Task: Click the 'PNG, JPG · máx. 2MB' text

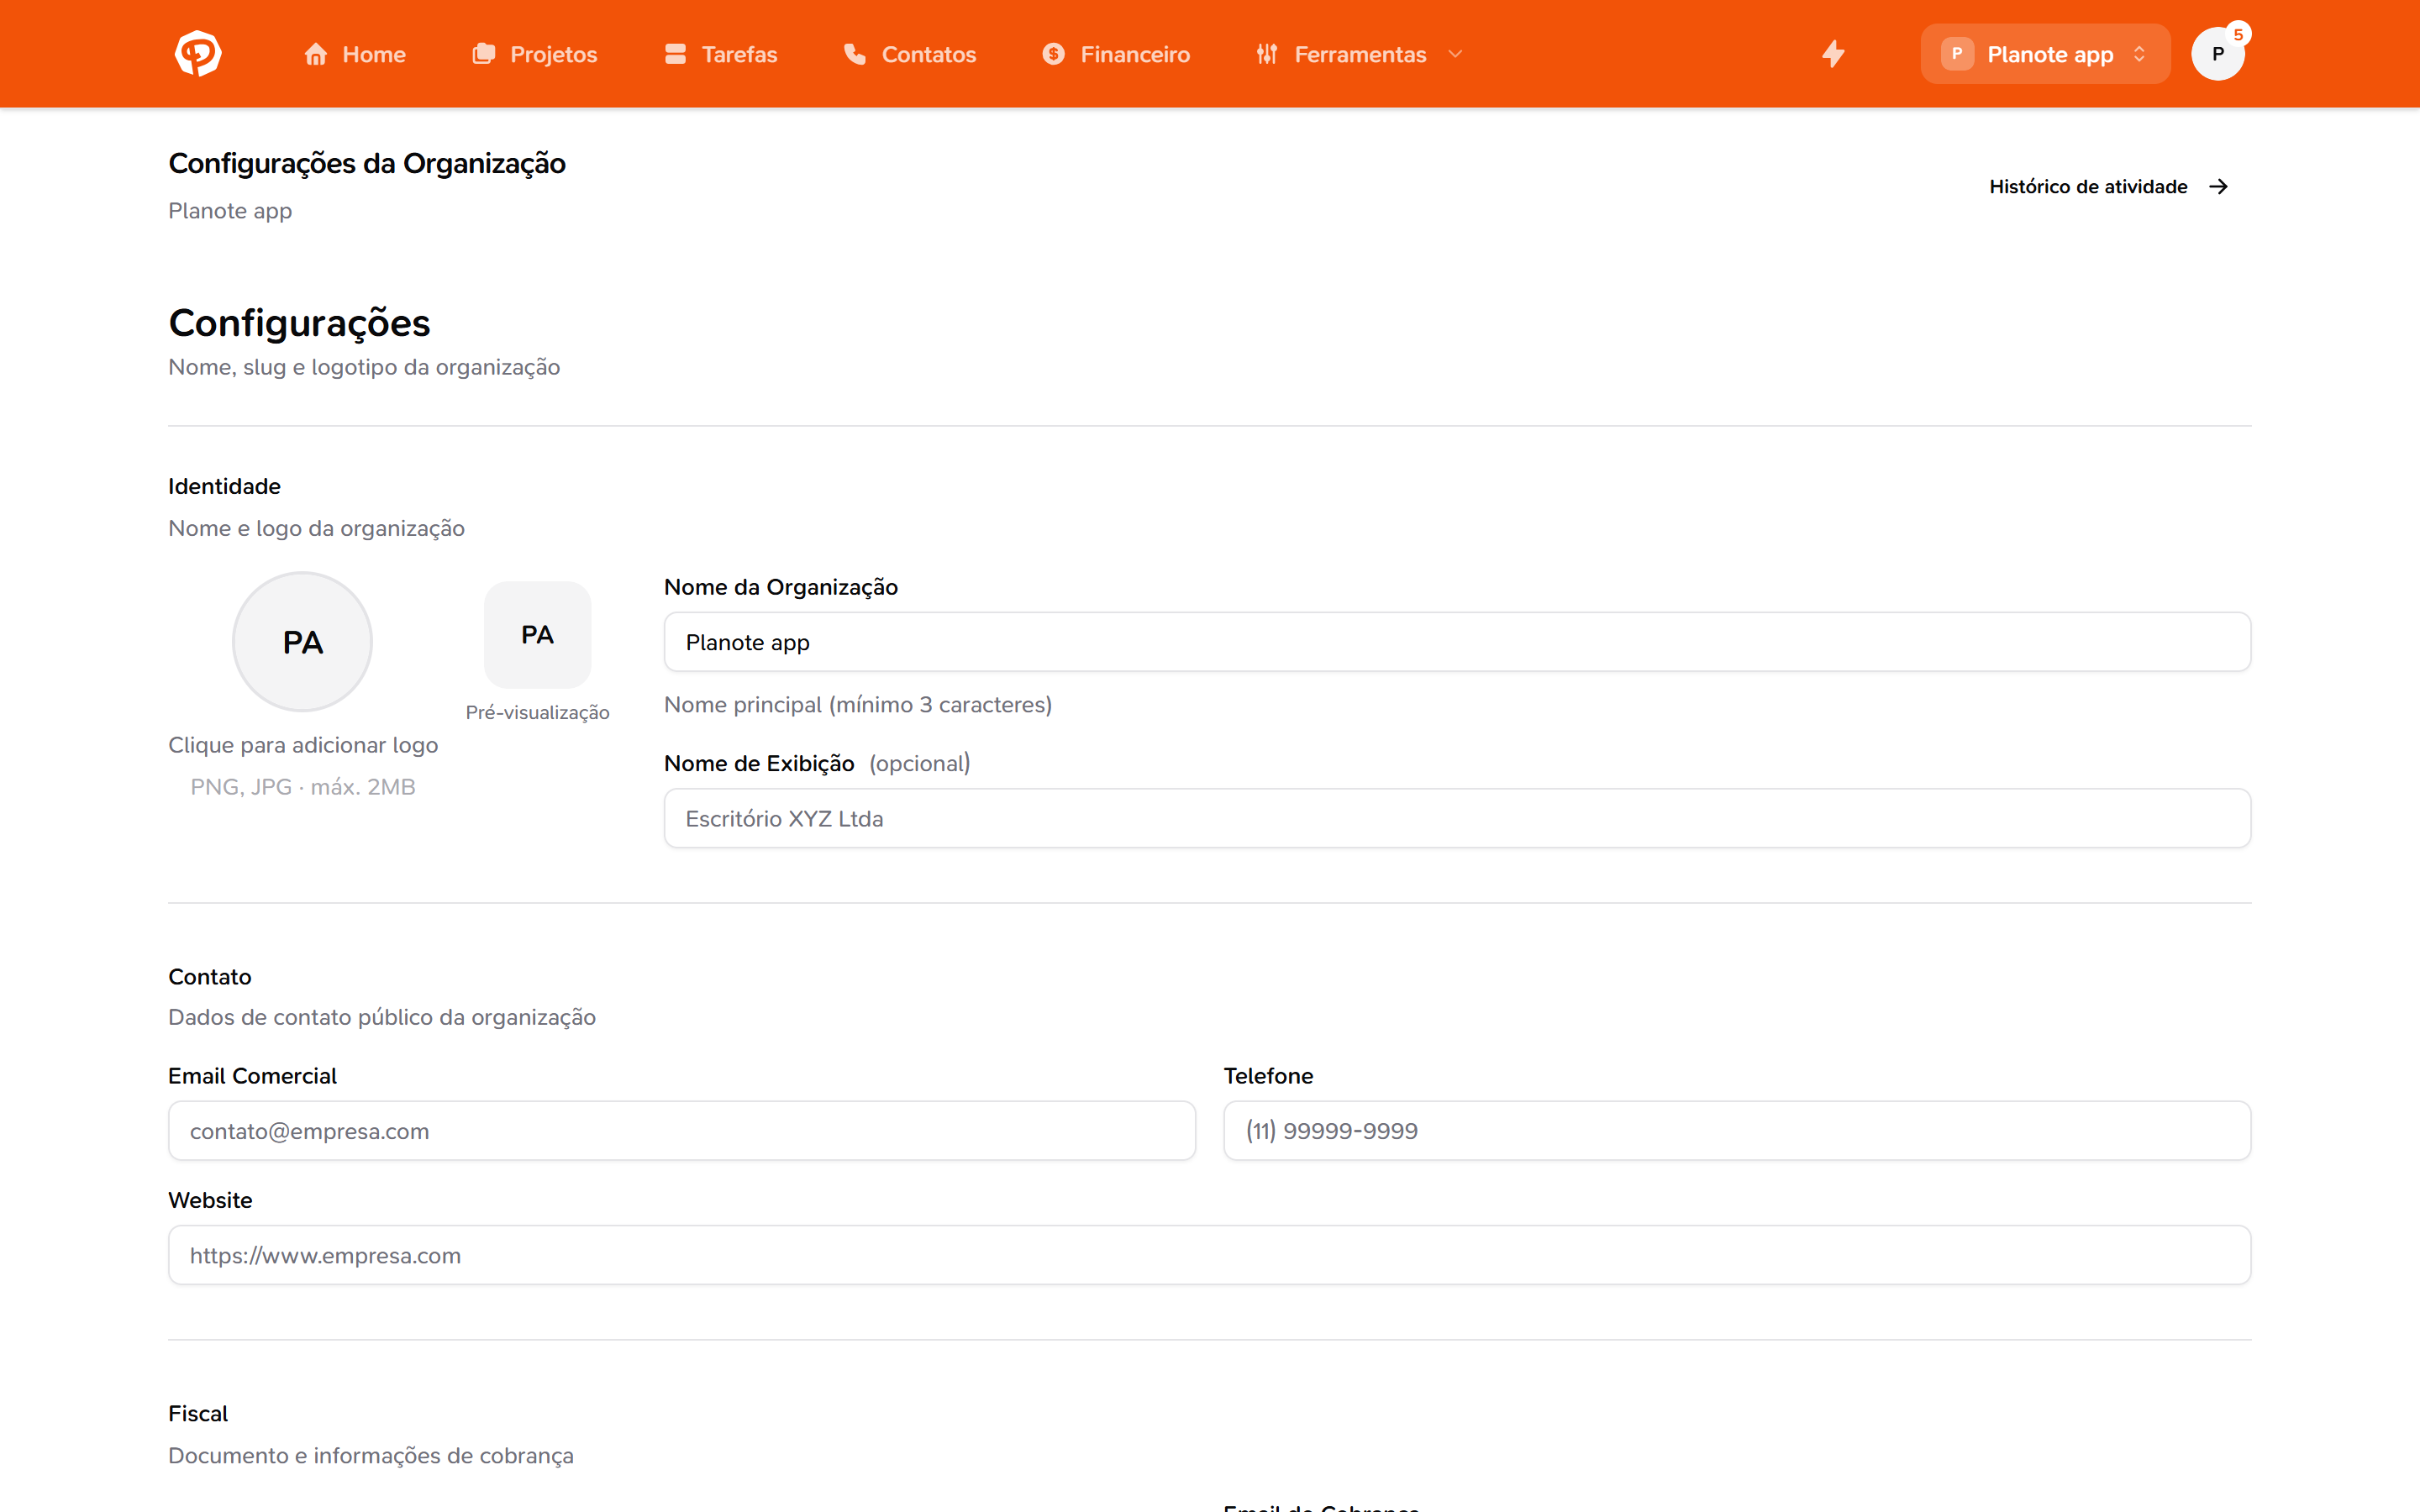Action: click(303, 787)
